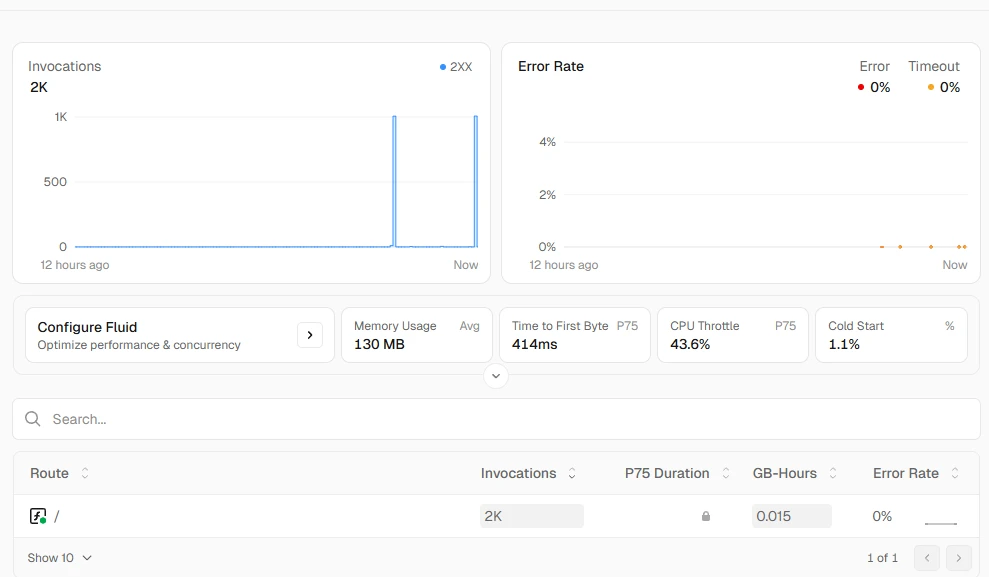Click the error rate sparkline in the / row
The image size is (989, 577).
point(941,521)
